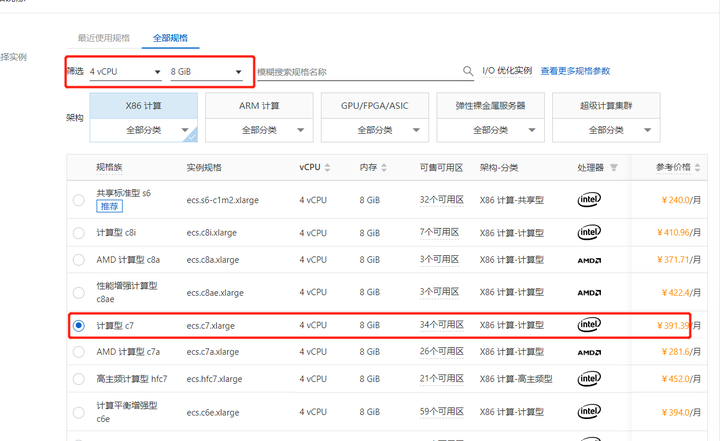Click Intel logo in ecs.hfc7.xlarge row
Image resolution: width=720 pixels, height=441 pixels.
pyautogui.click(x=589, y=379)
